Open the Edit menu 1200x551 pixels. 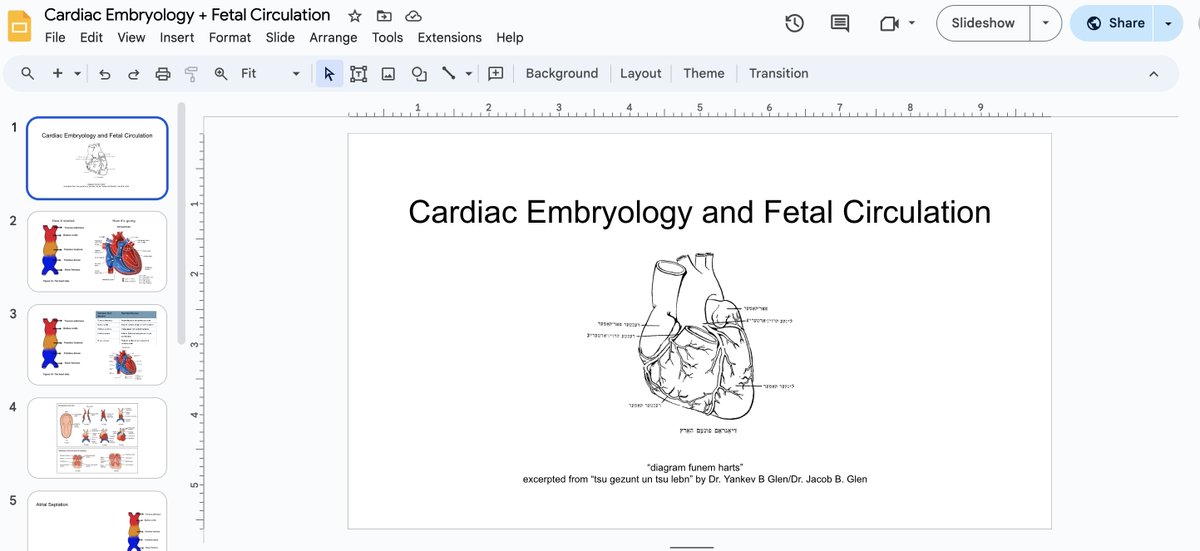click(x=91, y=37)
